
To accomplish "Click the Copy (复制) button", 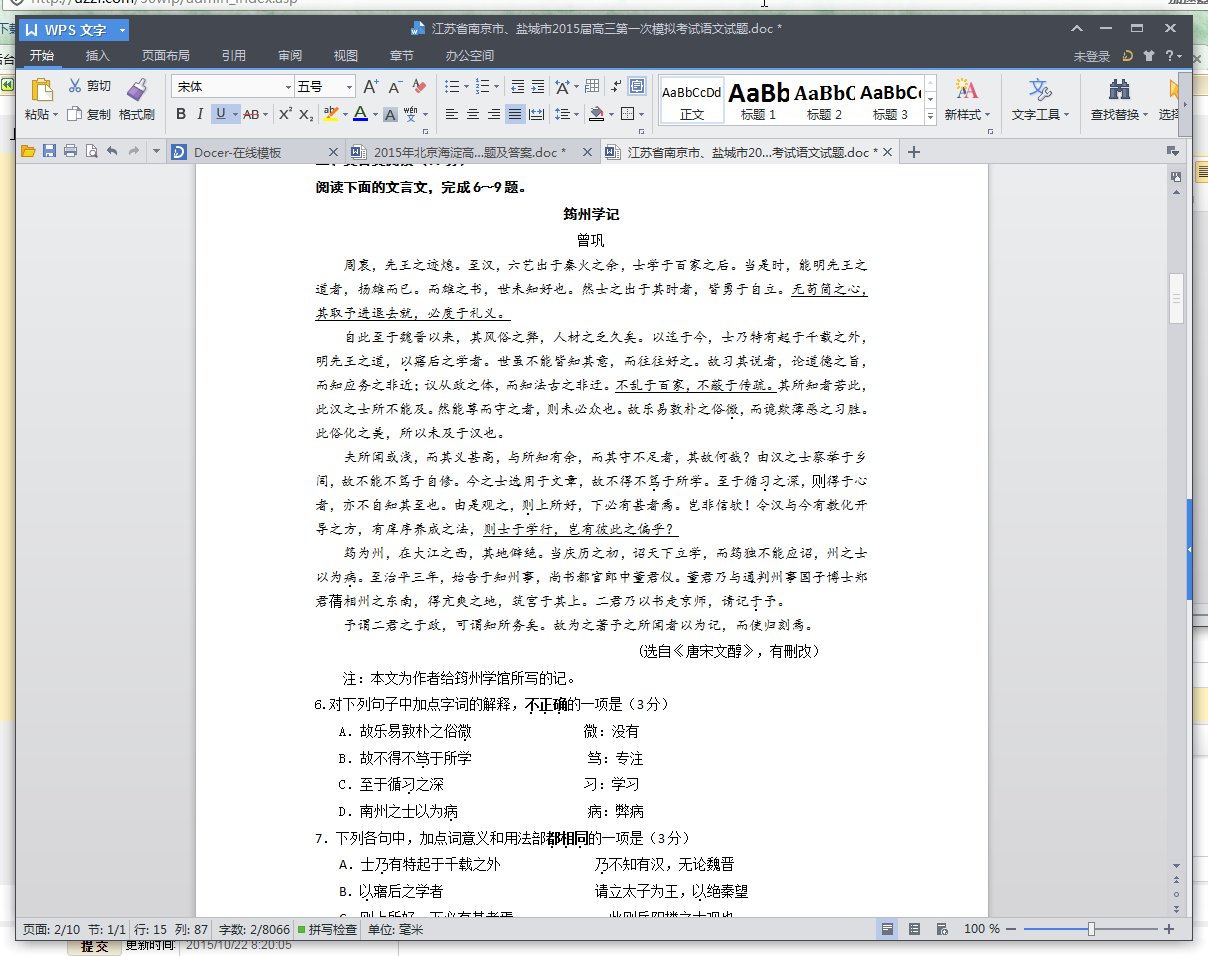I will click(89, 114).
